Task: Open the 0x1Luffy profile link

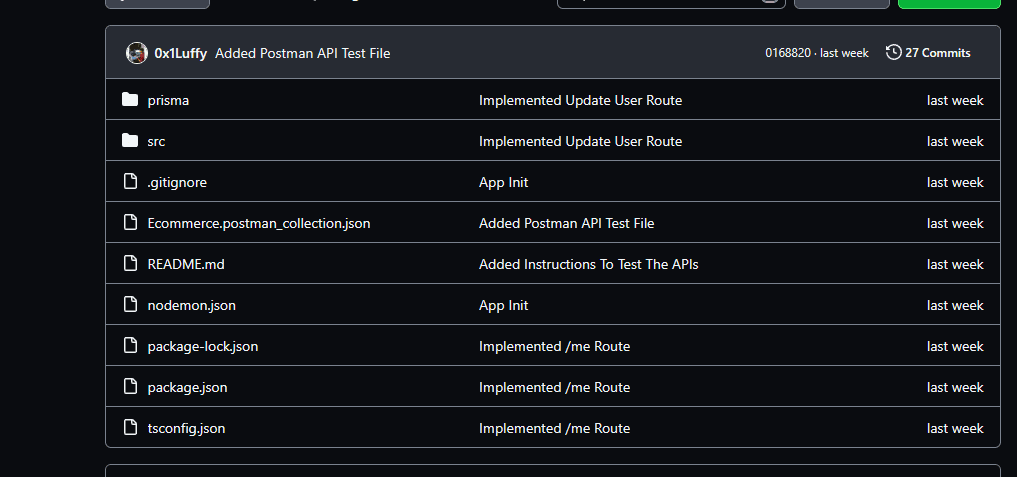Action: point(181,53)
